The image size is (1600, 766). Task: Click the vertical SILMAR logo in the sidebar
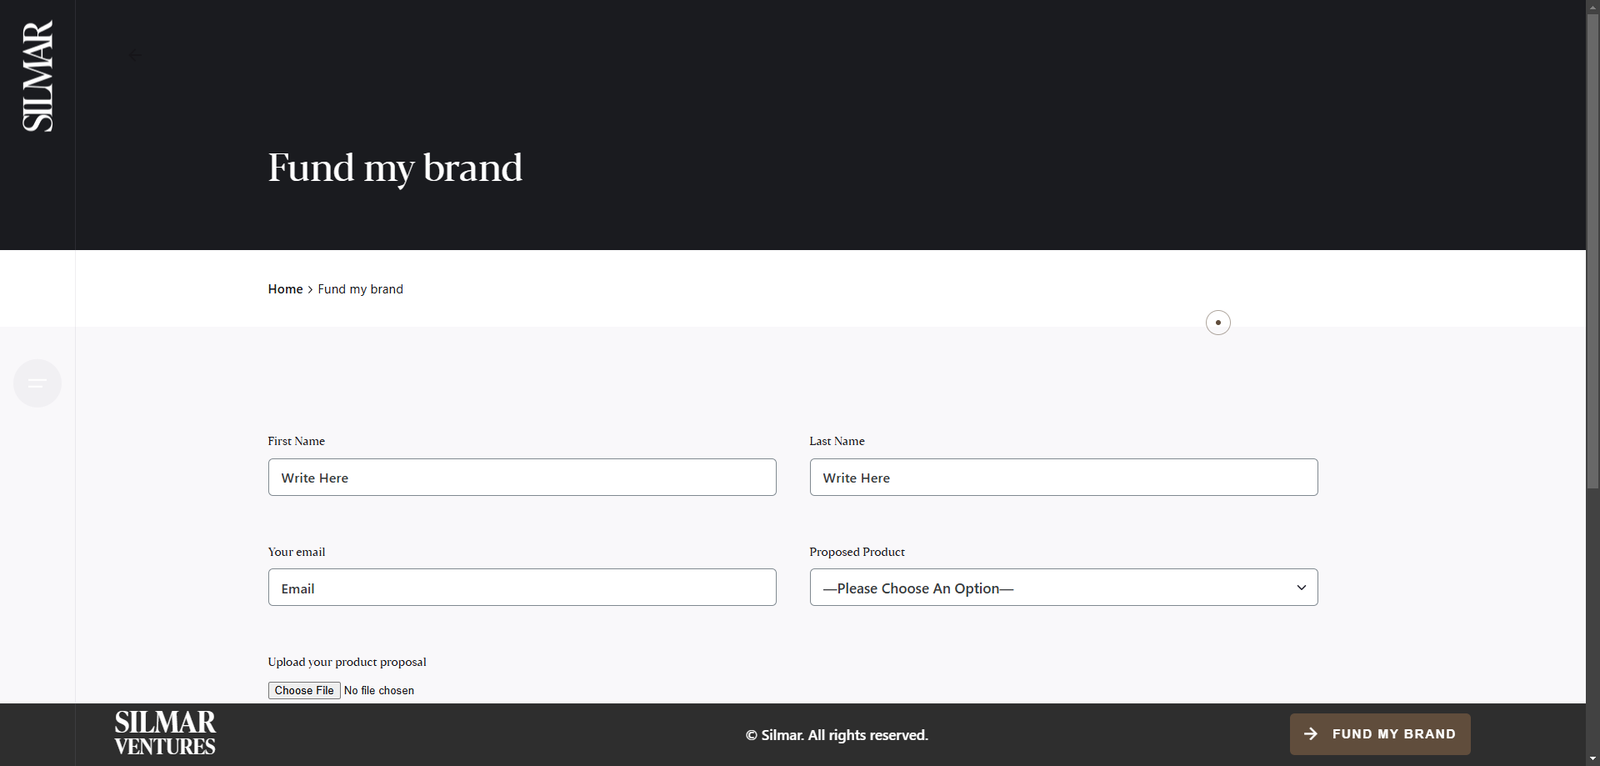tap(38, 76)
